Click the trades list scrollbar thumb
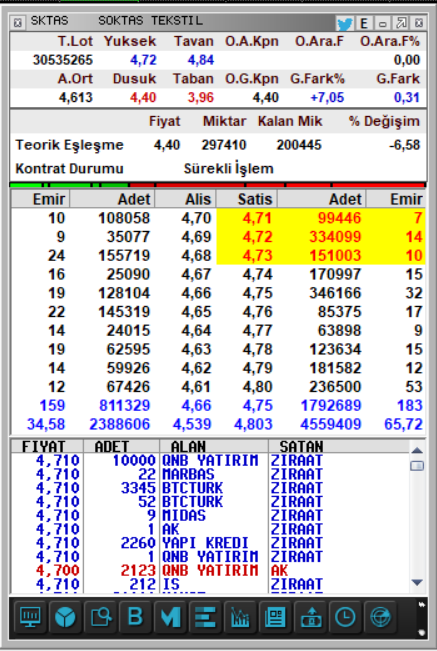 (x=417, y=466)
